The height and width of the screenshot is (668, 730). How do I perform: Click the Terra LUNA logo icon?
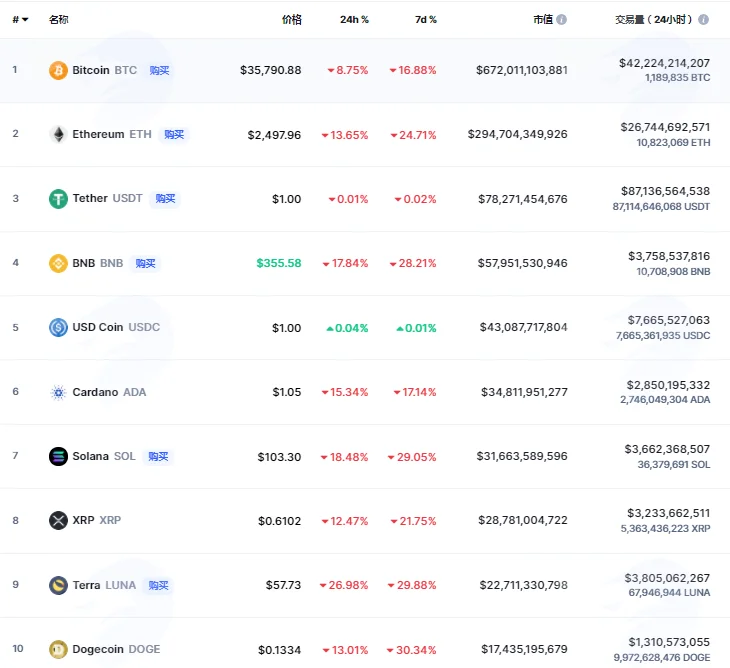(x=58, y=585)
